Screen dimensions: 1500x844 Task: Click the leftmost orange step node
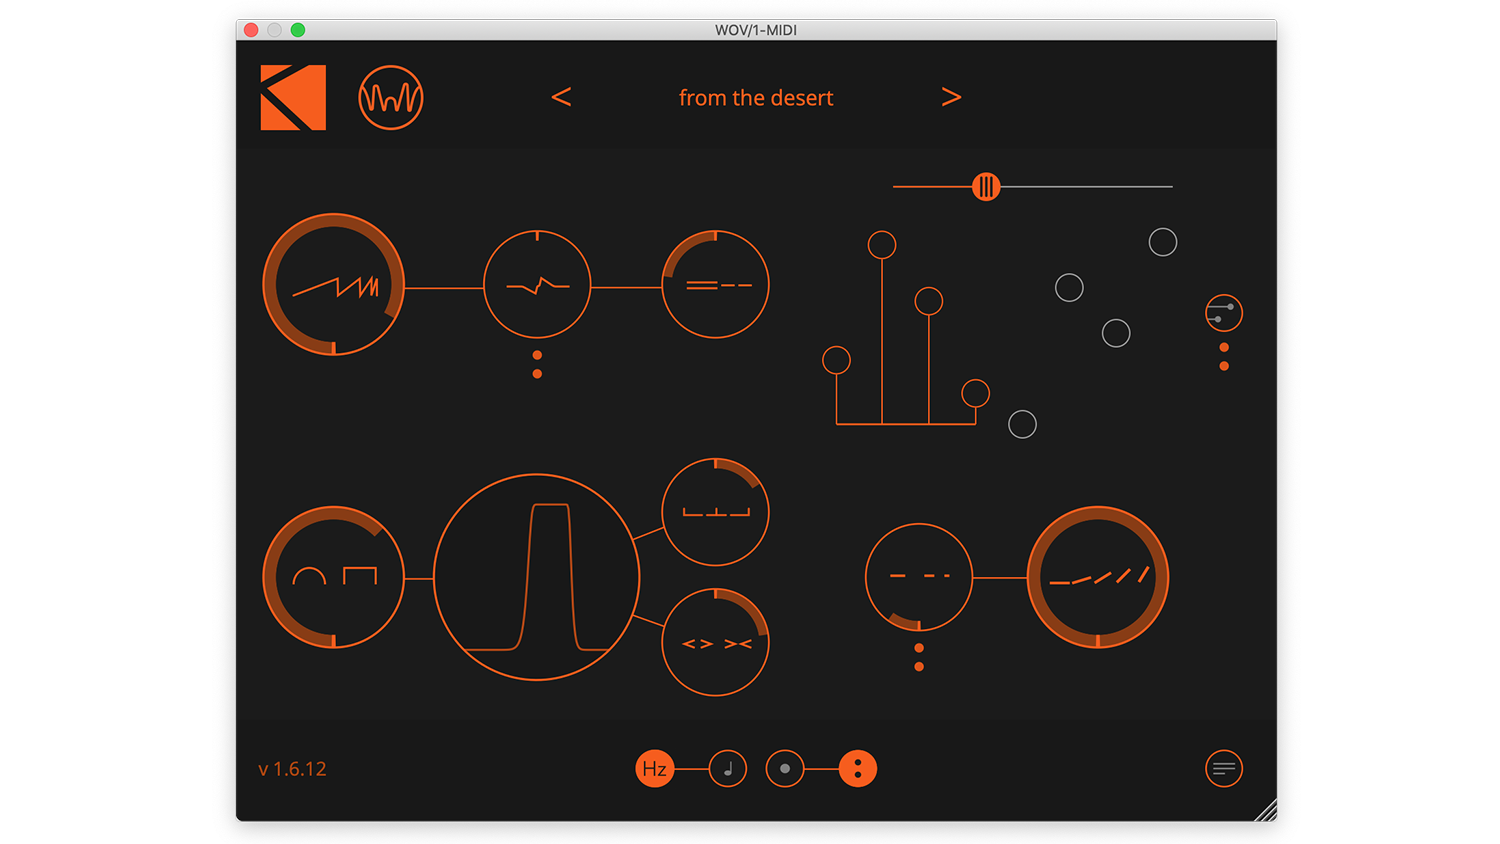[836, 360]
